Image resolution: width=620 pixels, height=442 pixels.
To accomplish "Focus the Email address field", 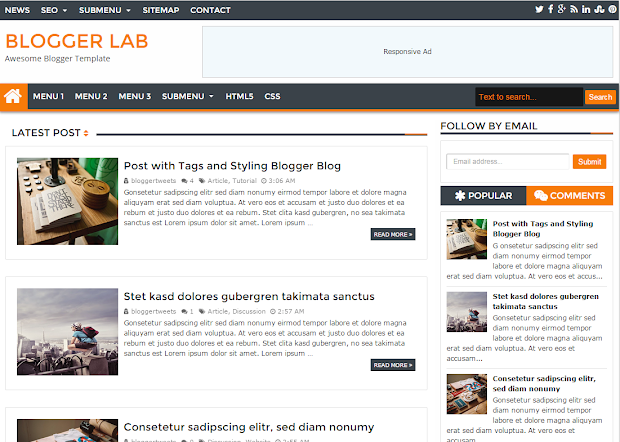I will pos(508,162).
